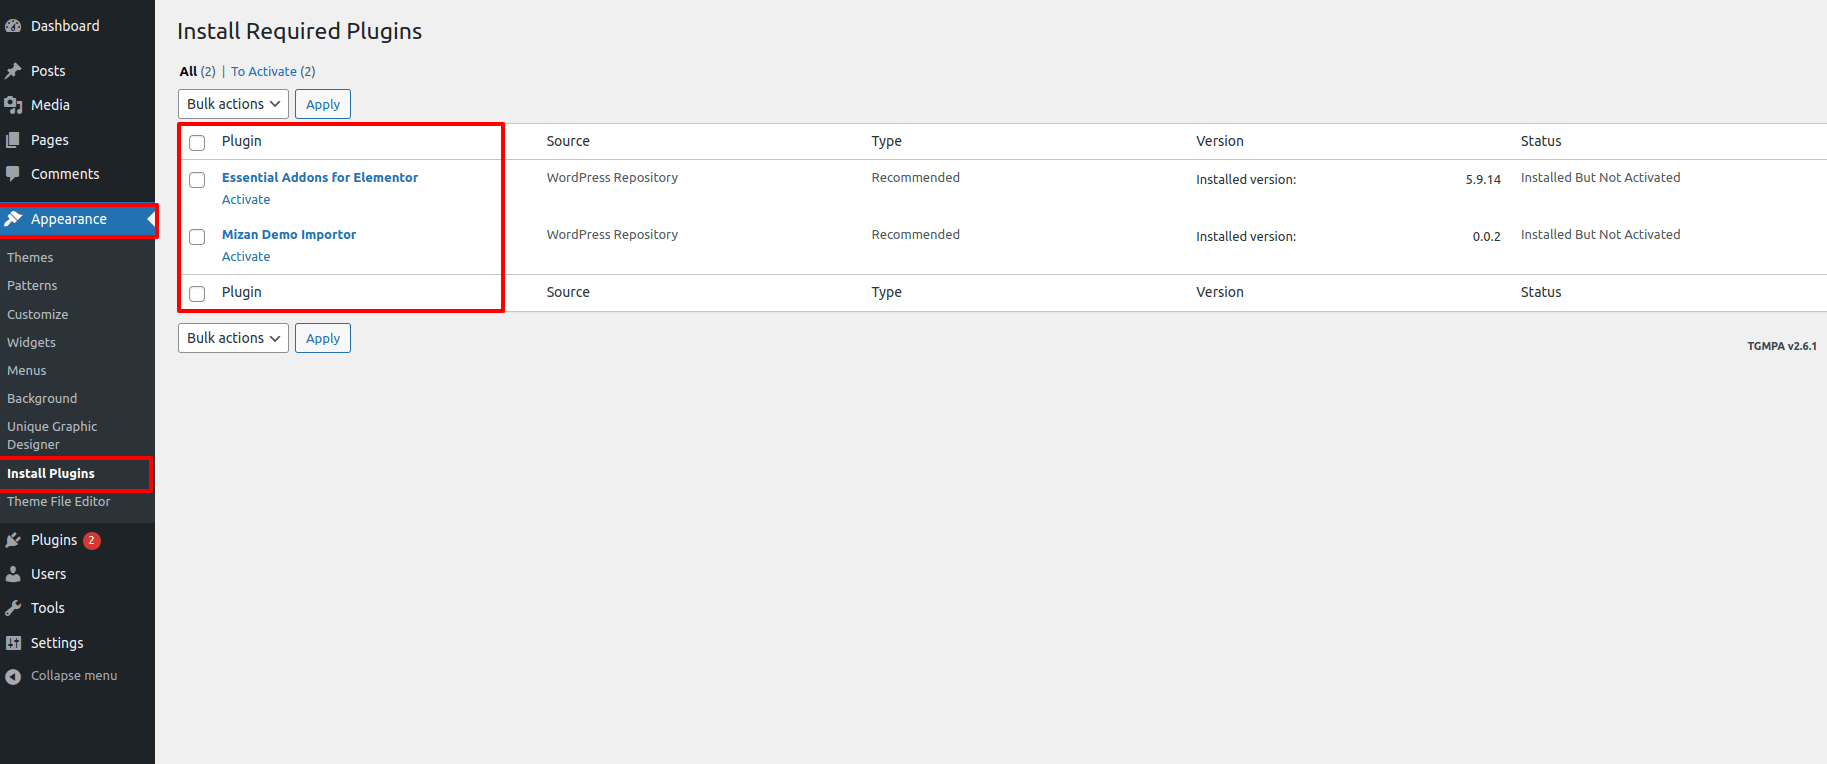Viewport: 1827px width, 764px height.
Task: Open Themes submenu item
Action: (x=30, y=258)
